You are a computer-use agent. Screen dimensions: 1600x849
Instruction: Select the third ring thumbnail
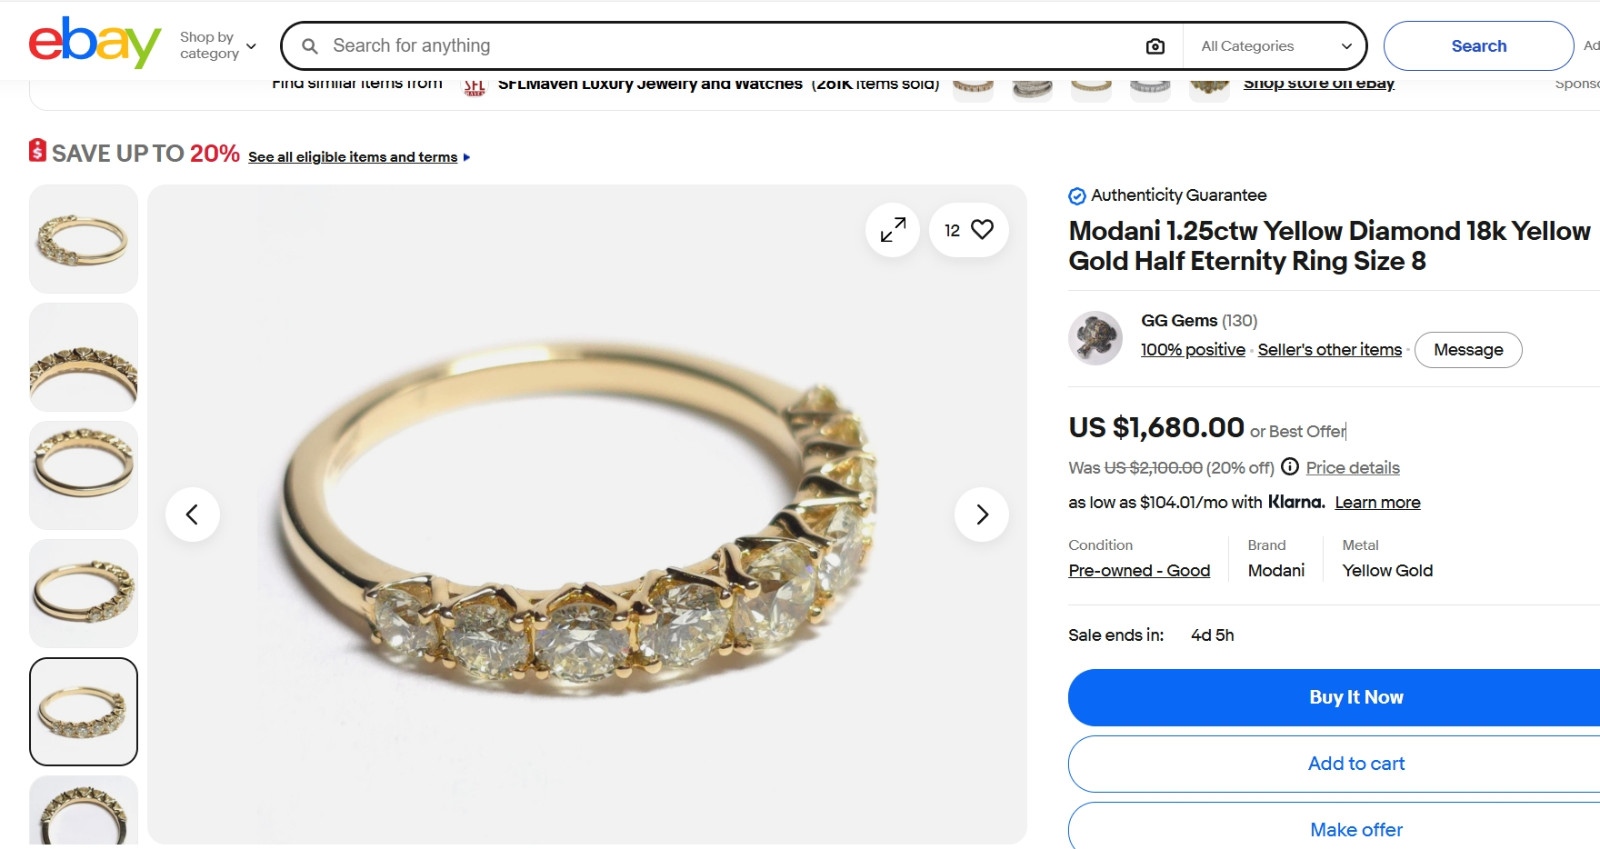click(84, 475)
